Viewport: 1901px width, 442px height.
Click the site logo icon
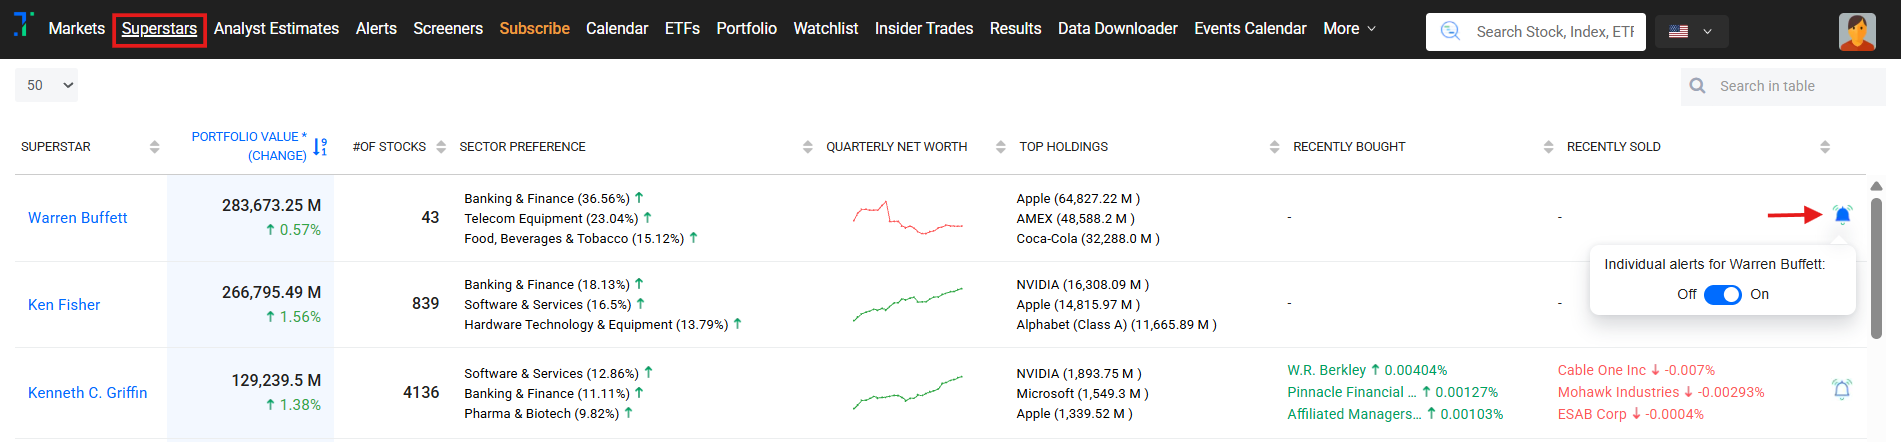pos(23,24)
